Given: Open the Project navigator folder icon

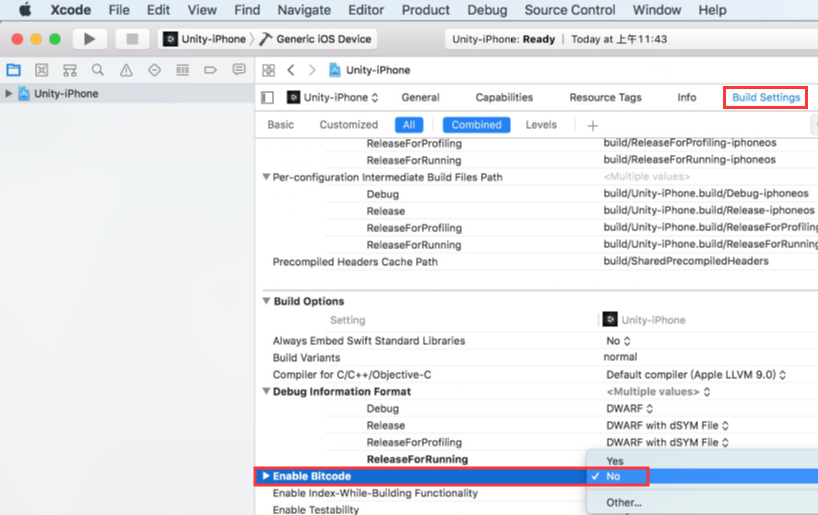Looking at the screenshot, I should tap(14, 70).
